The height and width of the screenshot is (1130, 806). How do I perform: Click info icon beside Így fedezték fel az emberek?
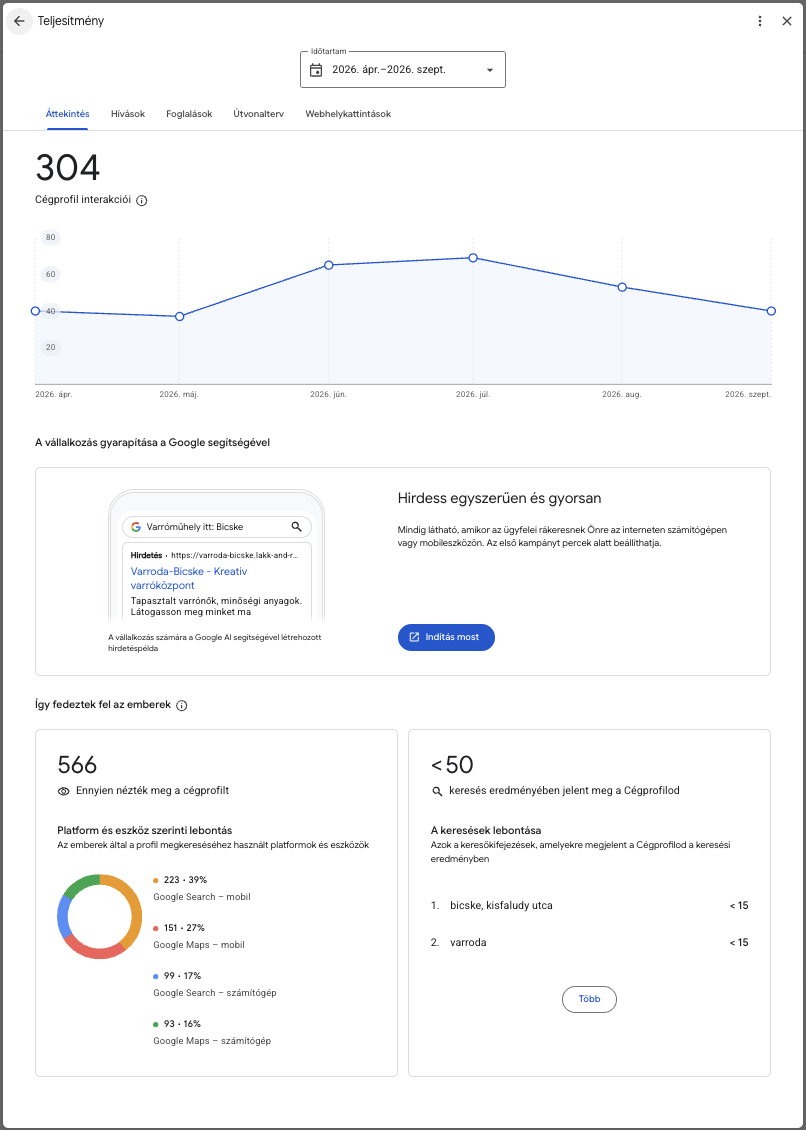point(182,706)
